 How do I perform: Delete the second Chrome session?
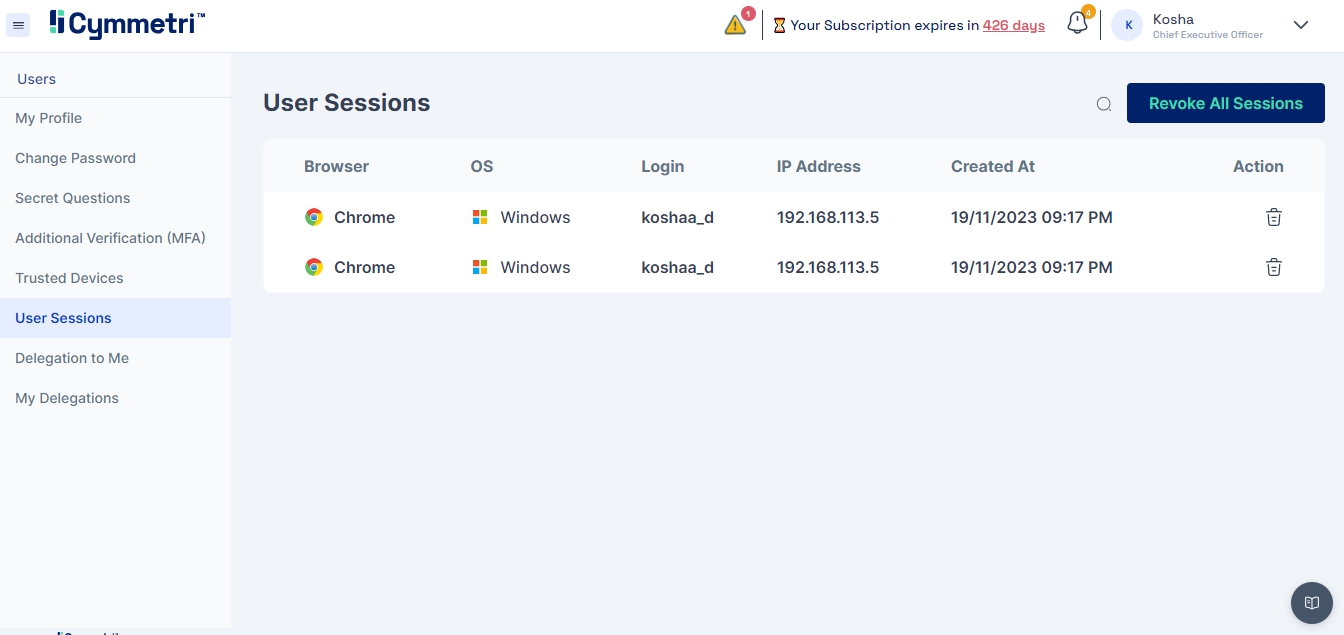click(x=1273, y=267)
